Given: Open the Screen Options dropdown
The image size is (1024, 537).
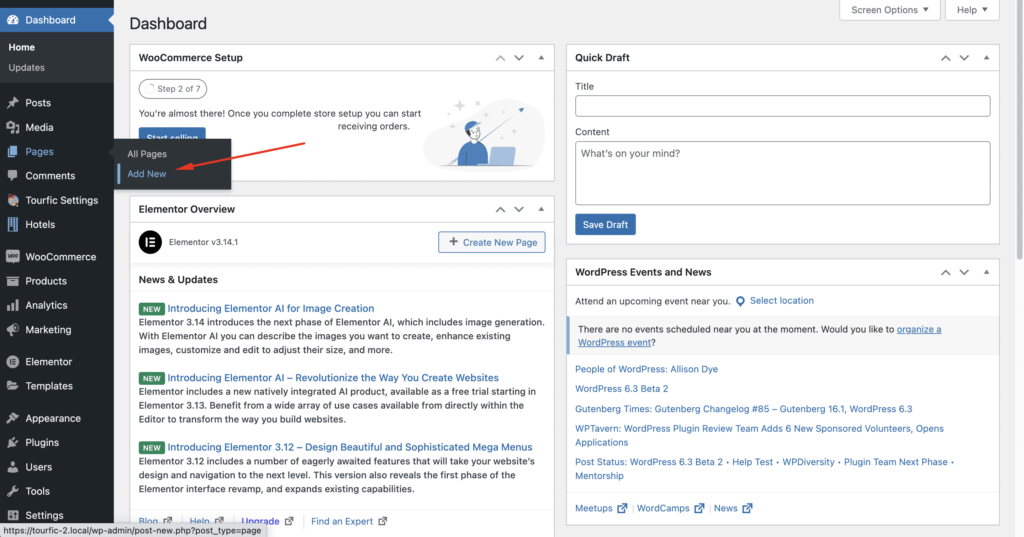Looking at the screenshot, I should tap(889, 10).
